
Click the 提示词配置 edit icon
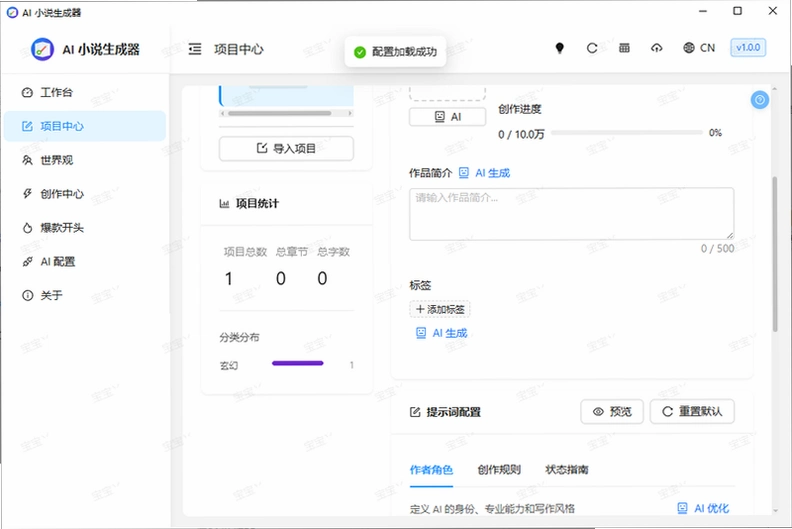(x=415, y=412)
